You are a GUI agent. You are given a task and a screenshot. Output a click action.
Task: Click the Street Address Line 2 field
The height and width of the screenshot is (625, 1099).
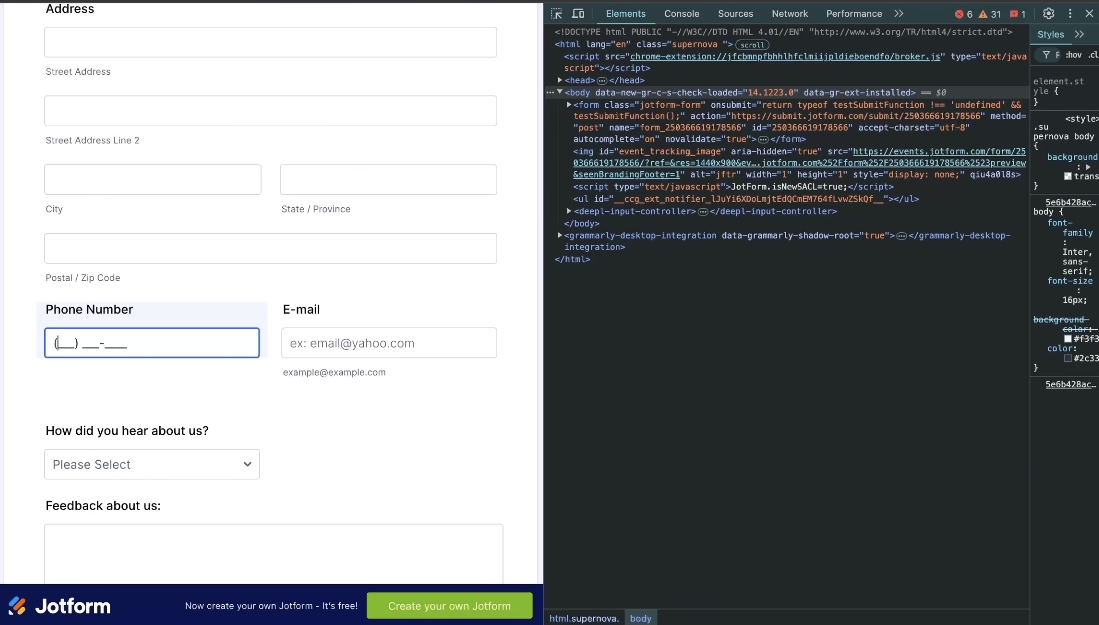[271, 111]
